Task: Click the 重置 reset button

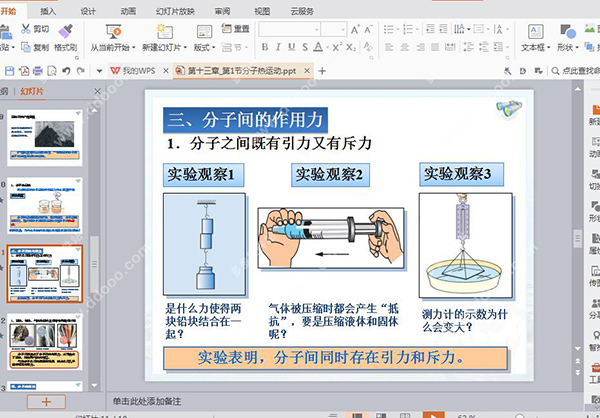Action: [x=236, y=29]
